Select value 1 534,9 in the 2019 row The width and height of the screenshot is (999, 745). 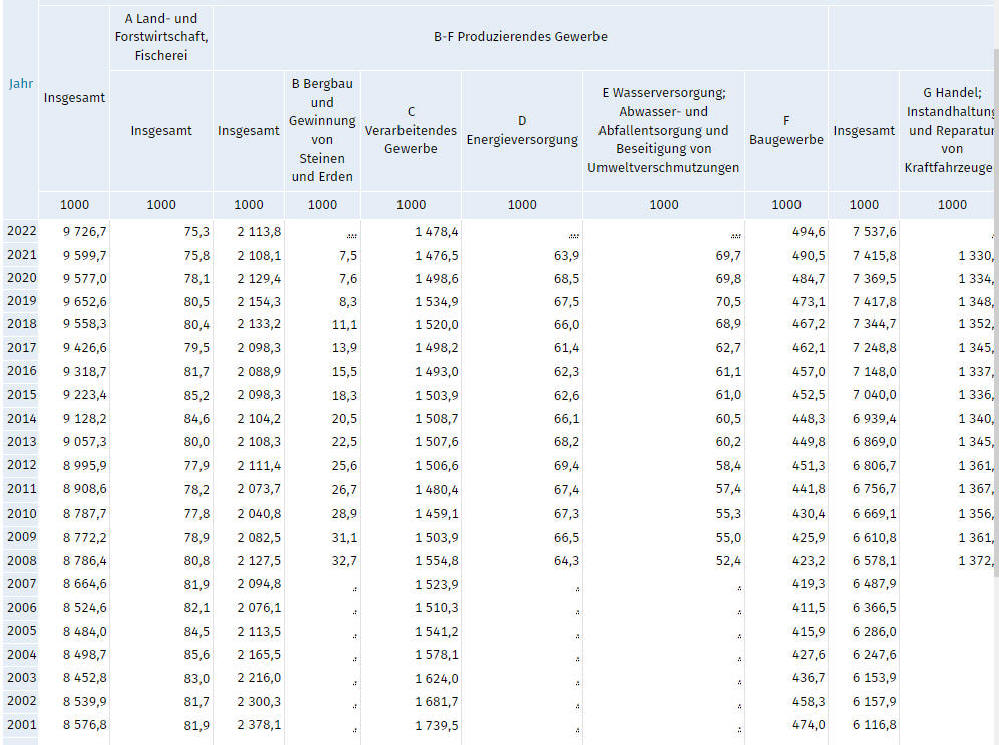click(x=436, y=301)
